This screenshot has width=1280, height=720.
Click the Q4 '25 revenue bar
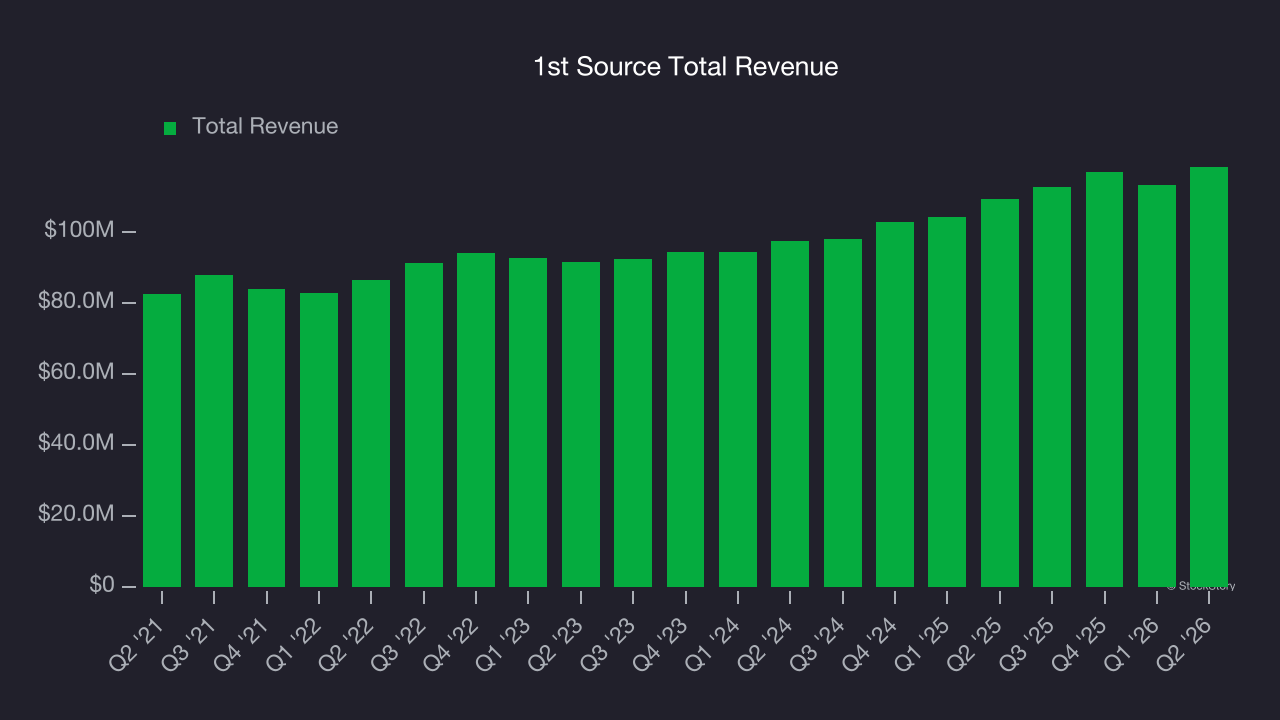tap(1105, 379)
